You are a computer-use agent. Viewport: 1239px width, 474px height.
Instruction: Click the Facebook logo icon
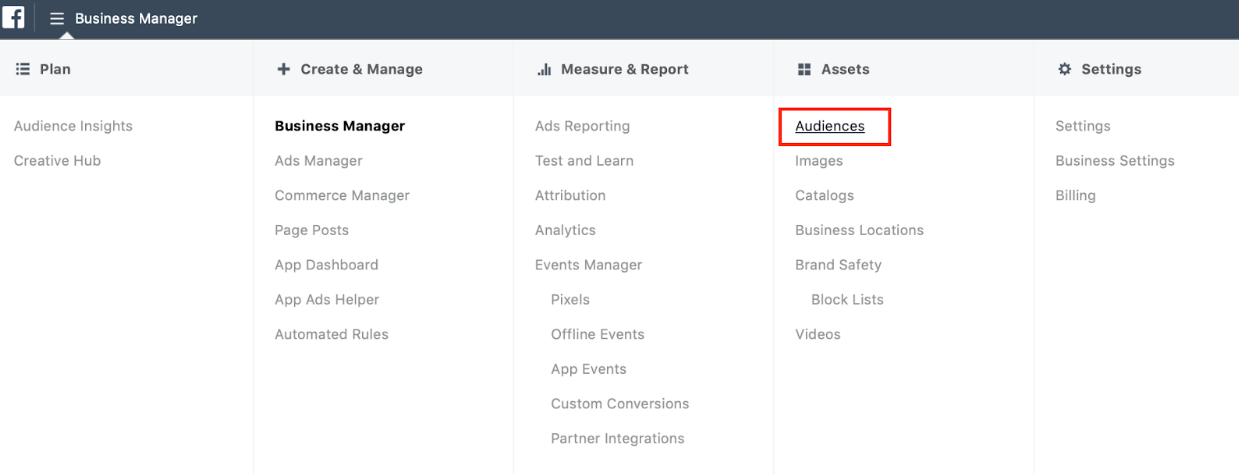(x=13, y=18)
